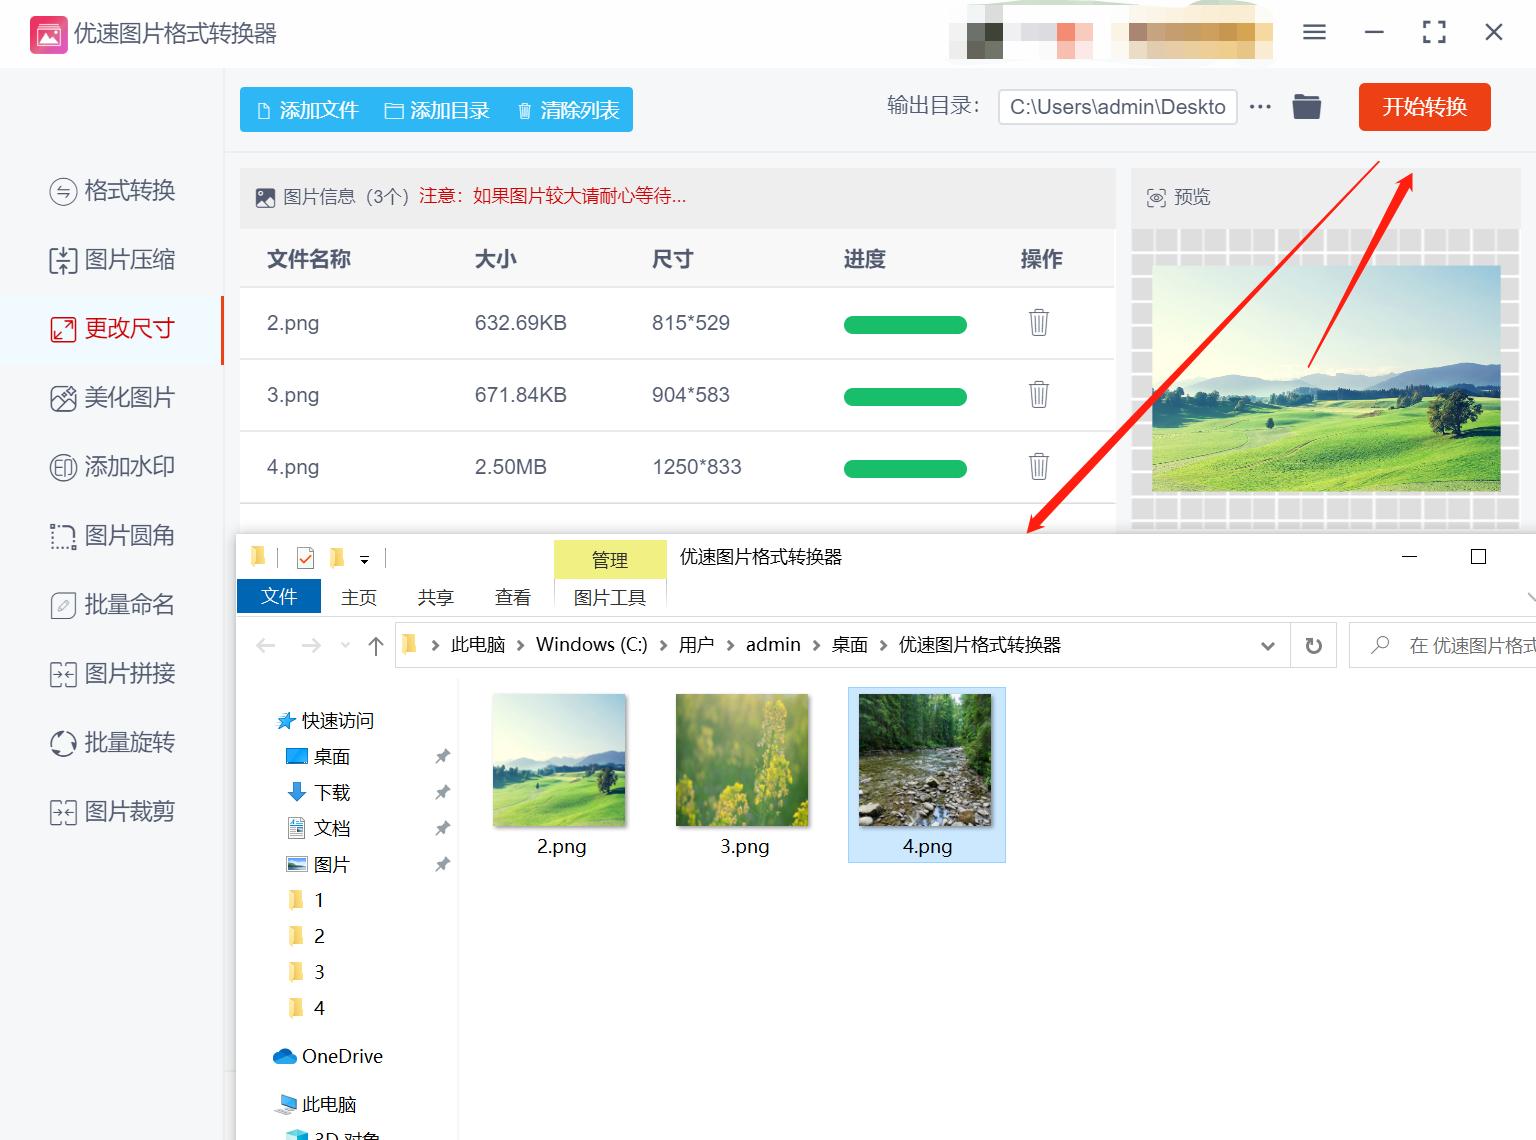
Task: Toggle pin for 桌面 in quick access
Action: click(442, 757)
